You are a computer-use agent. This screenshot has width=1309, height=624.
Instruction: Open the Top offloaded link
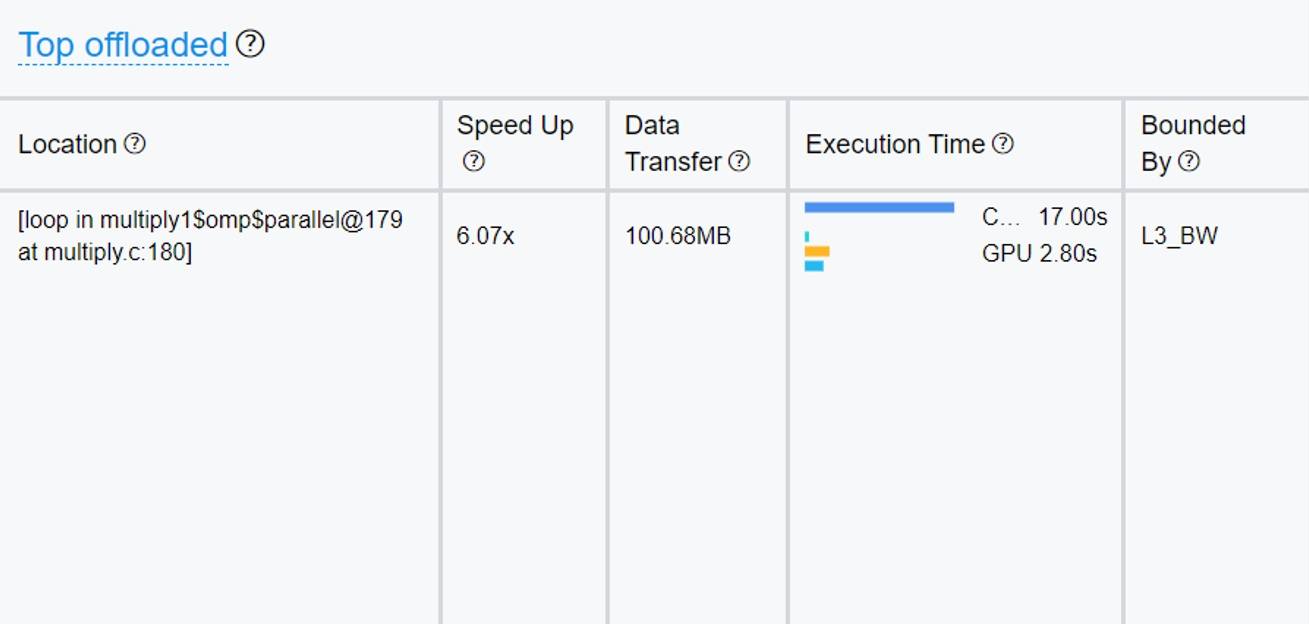point(123,45)
